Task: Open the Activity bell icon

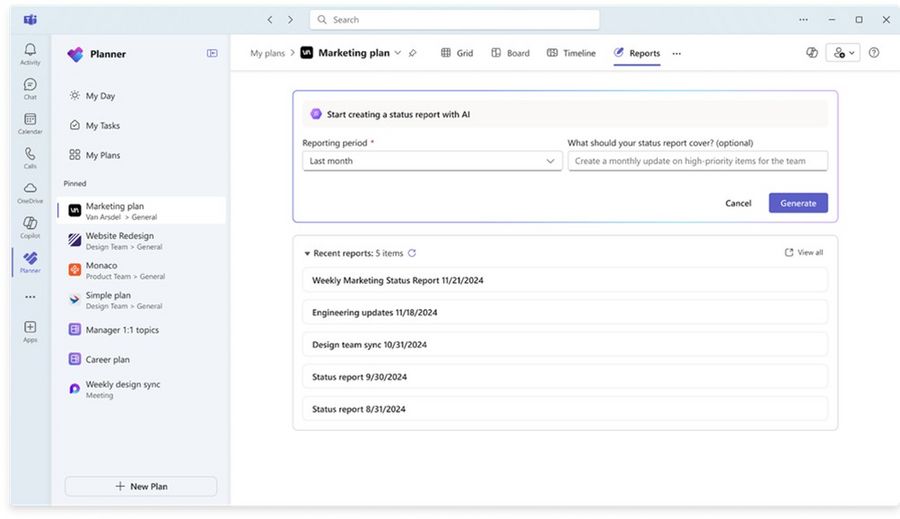Action: [x=30, y=54]
